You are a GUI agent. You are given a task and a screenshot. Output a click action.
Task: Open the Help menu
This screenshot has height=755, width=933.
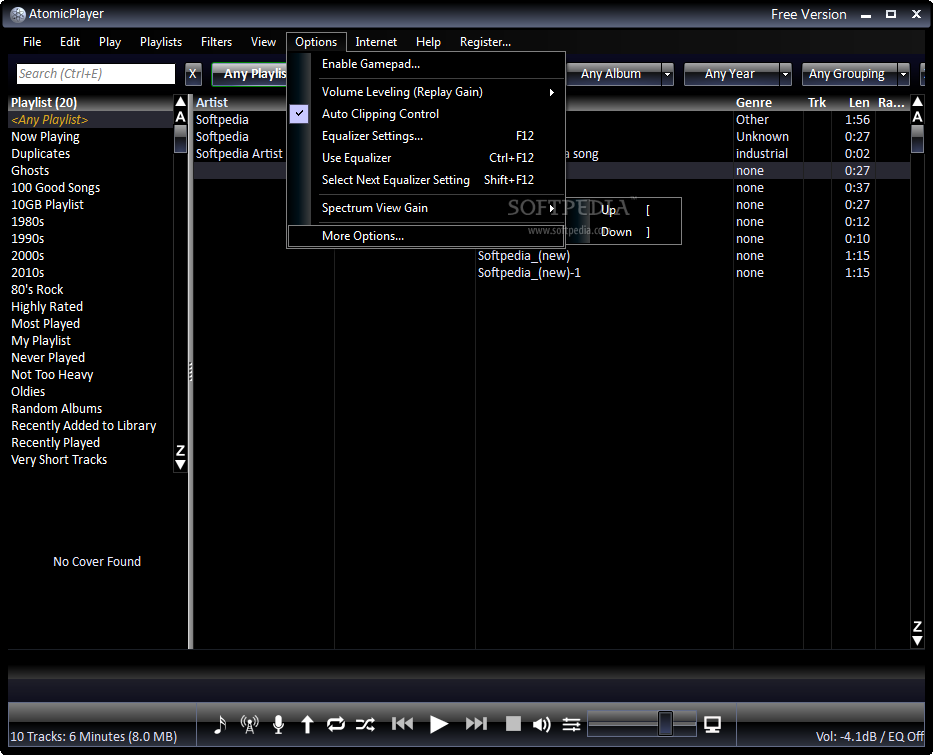tap(428, 42)
